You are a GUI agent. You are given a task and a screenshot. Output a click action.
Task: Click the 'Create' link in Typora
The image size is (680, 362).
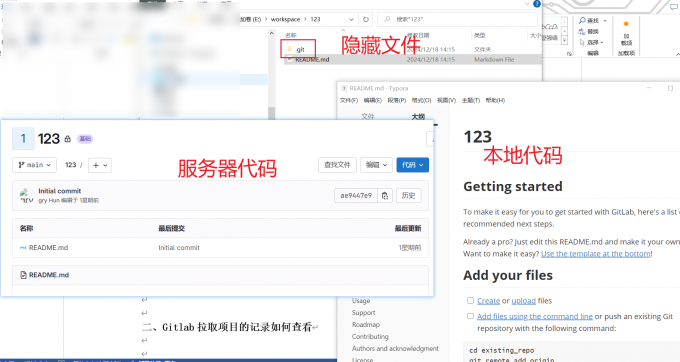[489, 300]
